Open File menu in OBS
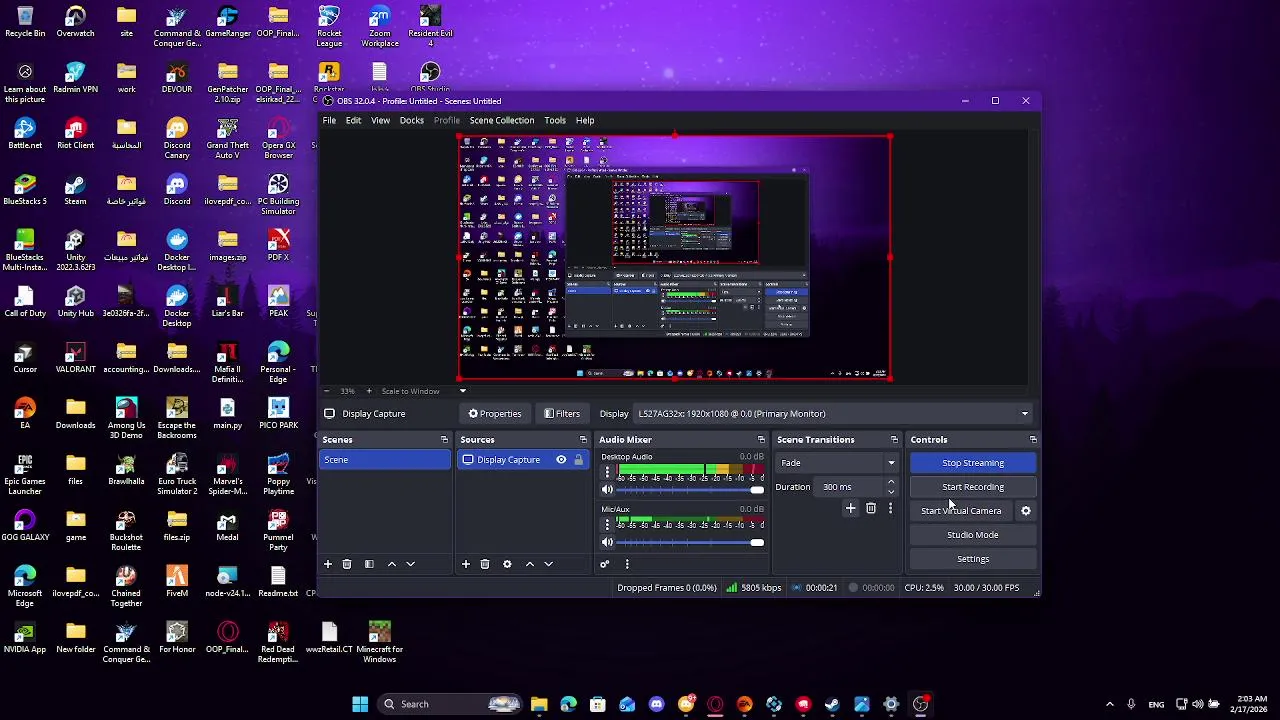Viewport: 1280px width, 720px height. (329, 120)
